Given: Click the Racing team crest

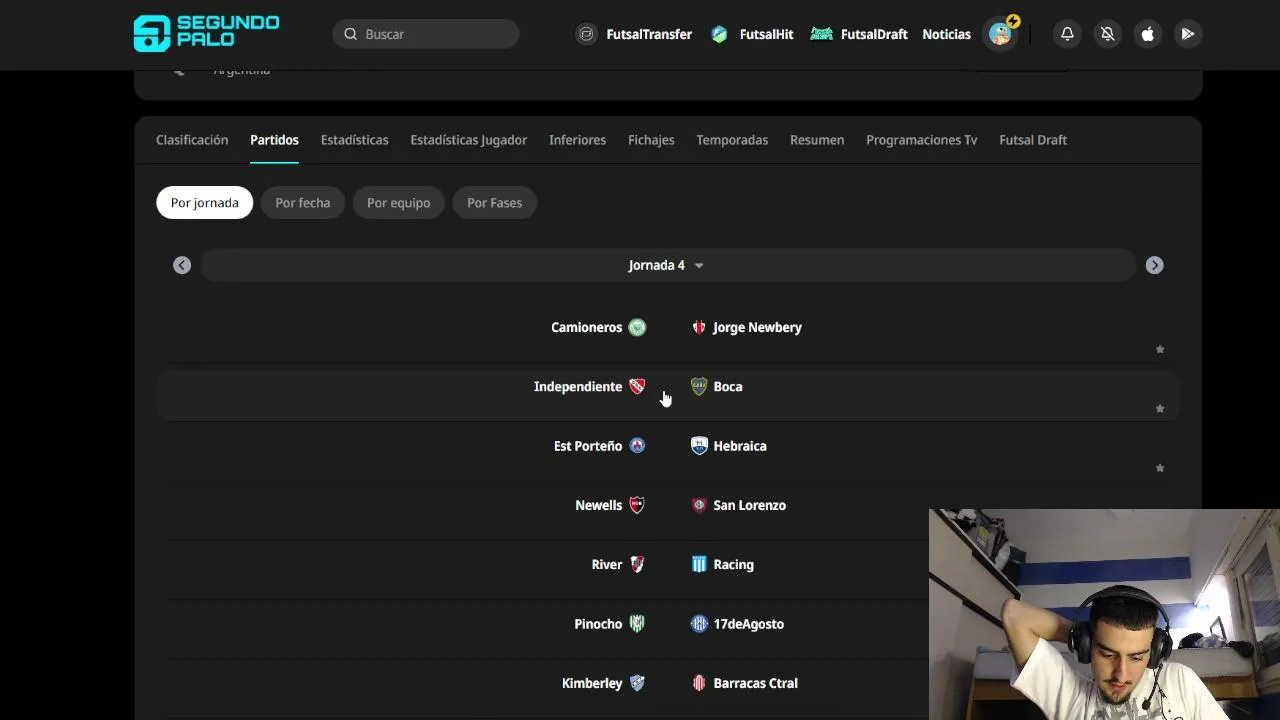Looking at the screenshot, I should 699,564.
